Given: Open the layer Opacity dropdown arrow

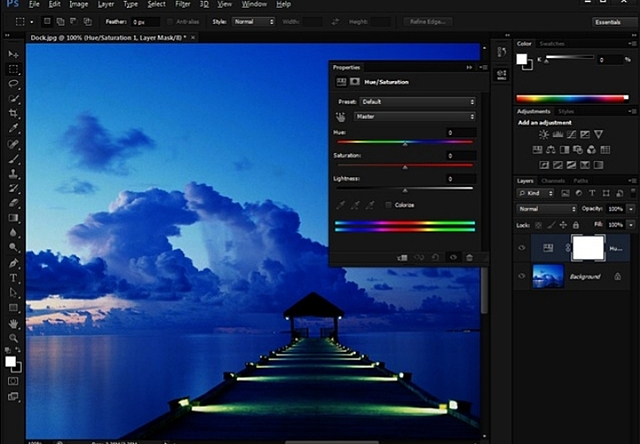Looking at the screenshot, I should click(631, 209).
